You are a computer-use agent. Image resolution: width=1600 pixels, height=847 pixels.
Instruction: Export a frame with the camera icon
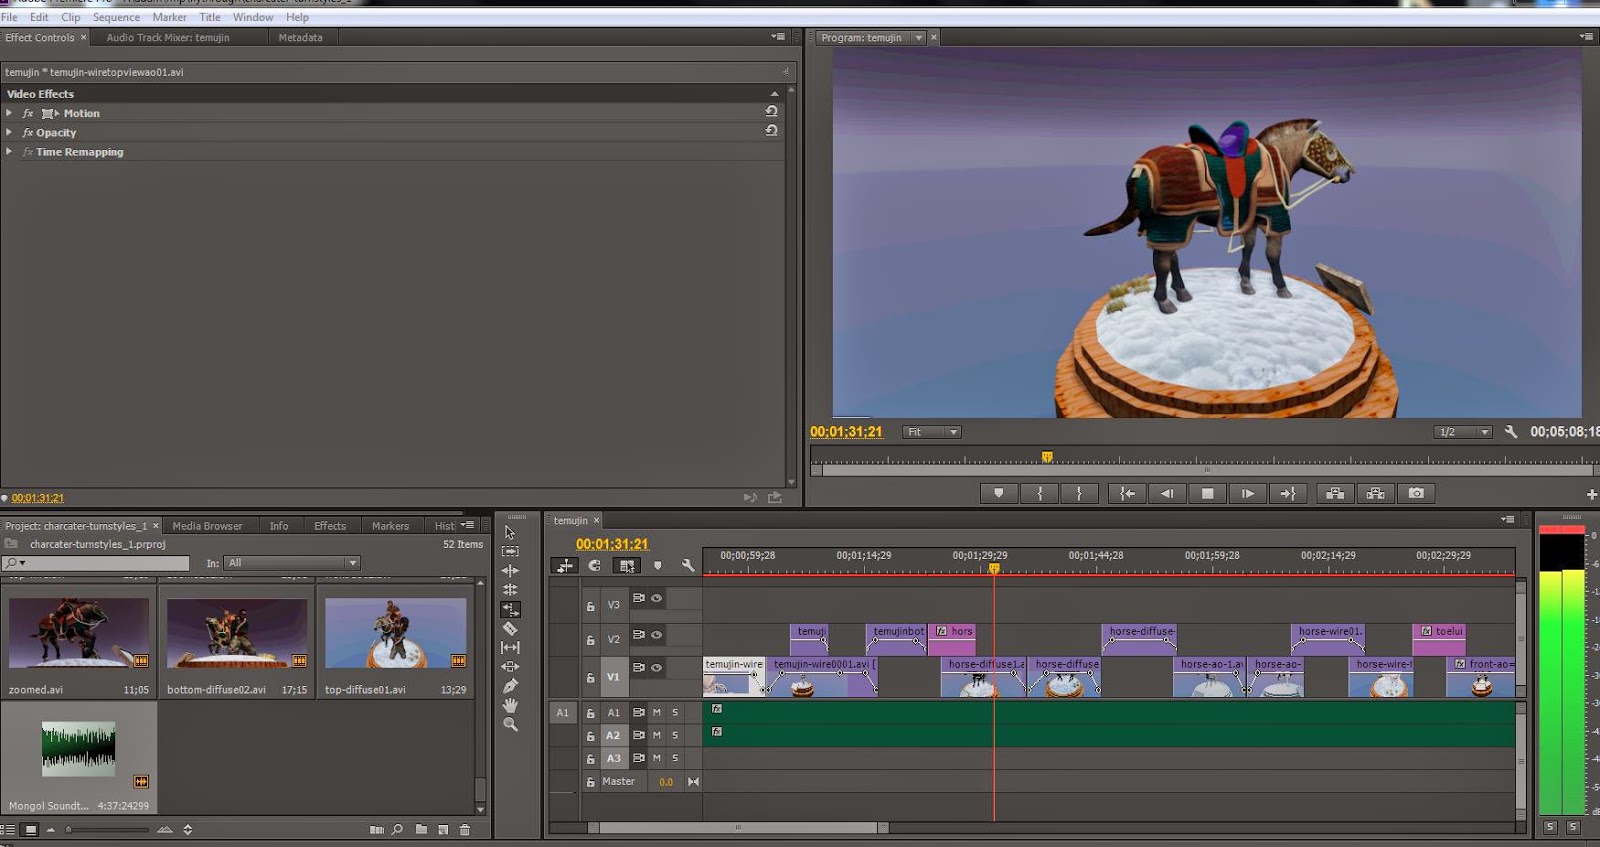(1416, 493)
